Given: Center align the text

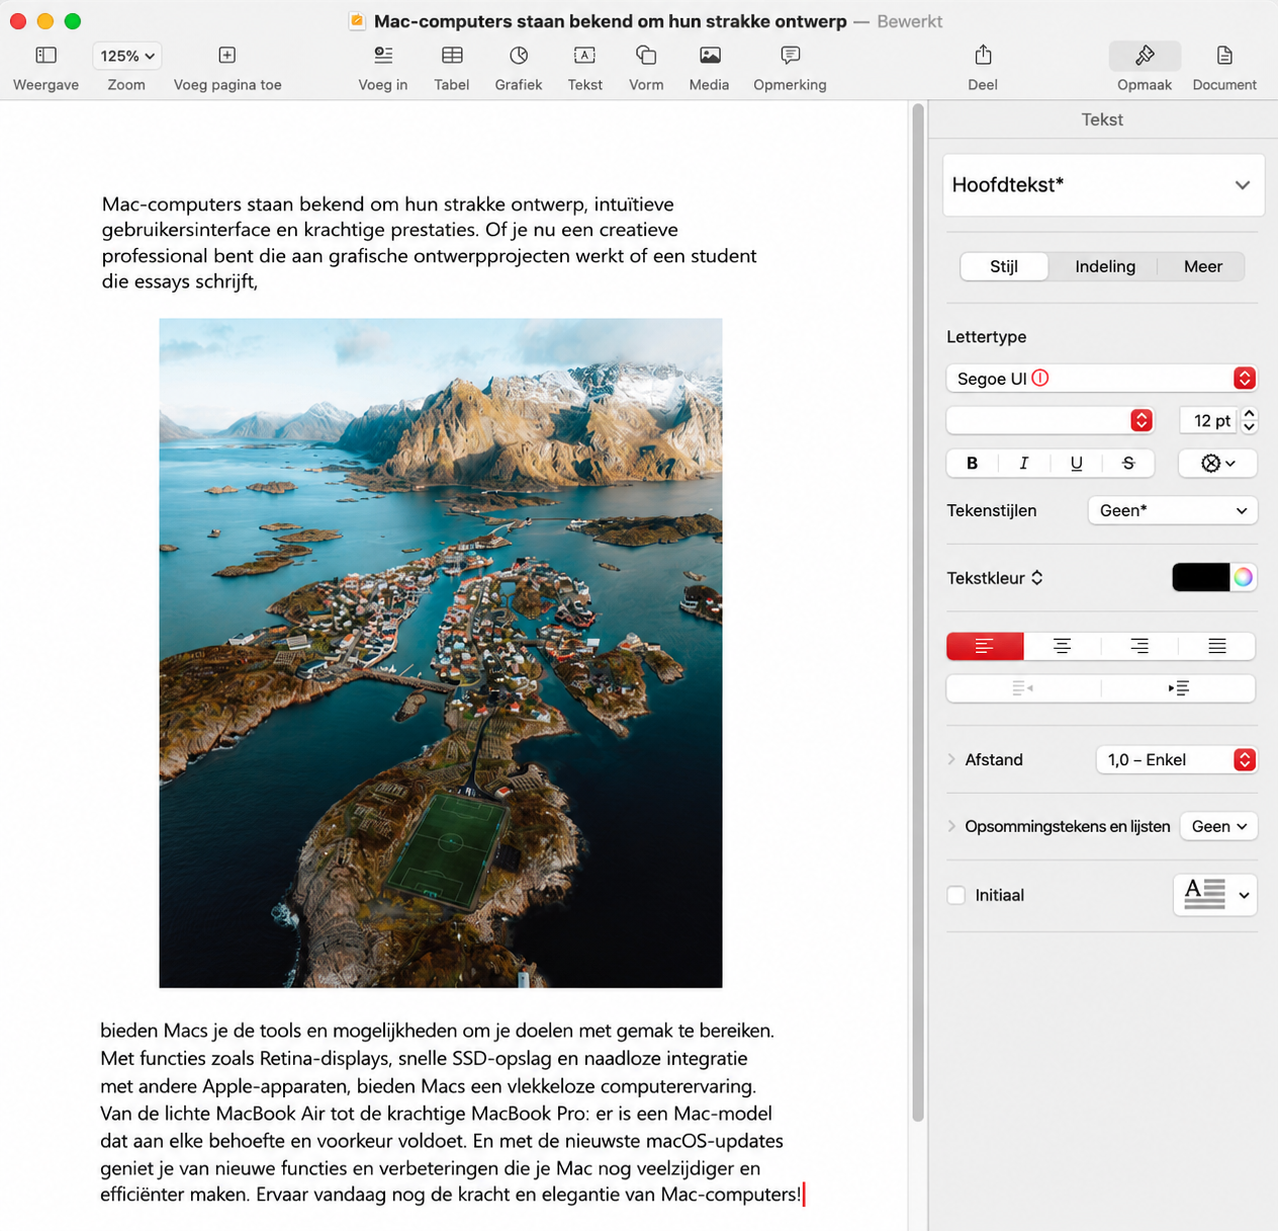Looking at the screenshot, I should pos(1062,646).
